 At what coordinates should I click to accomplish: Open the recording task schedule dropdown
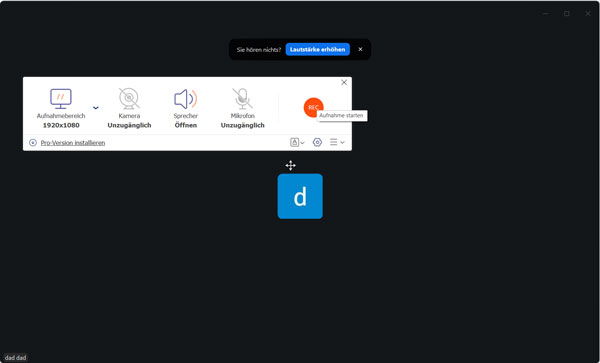click(x=297, y=142)
